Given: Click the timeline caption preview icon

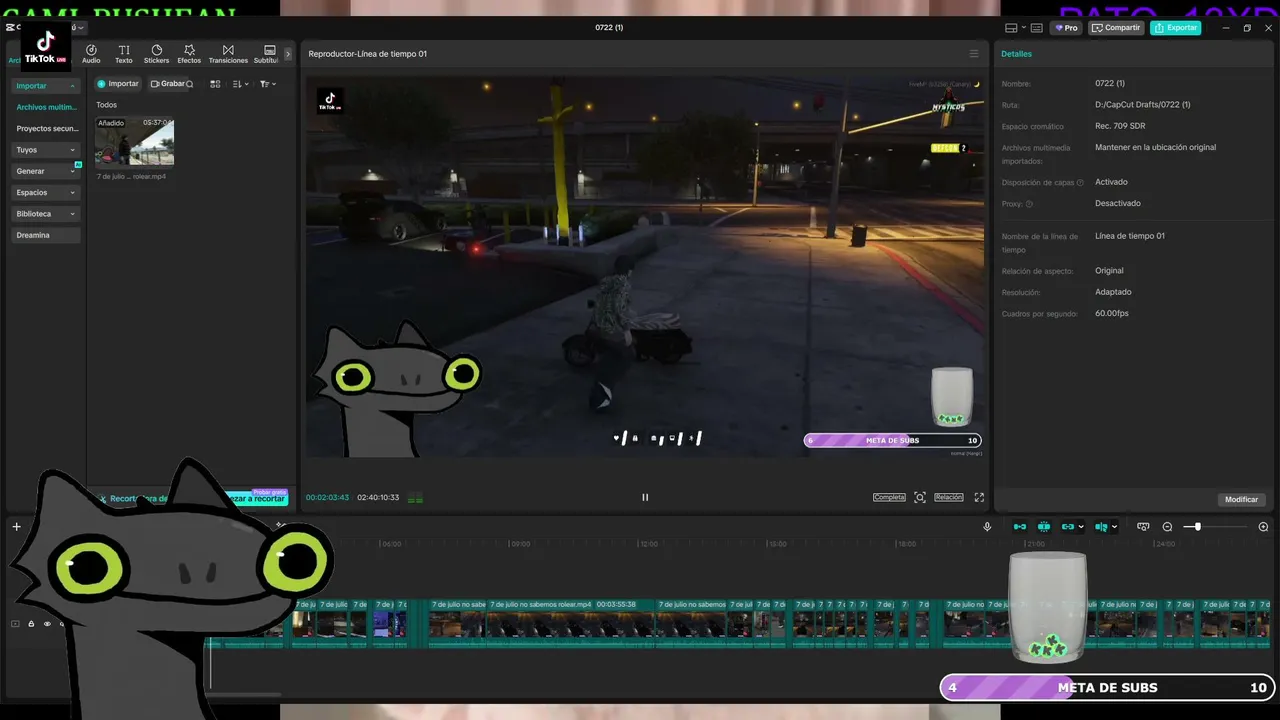Looking at the screenshot, I should click(1143, 527).
